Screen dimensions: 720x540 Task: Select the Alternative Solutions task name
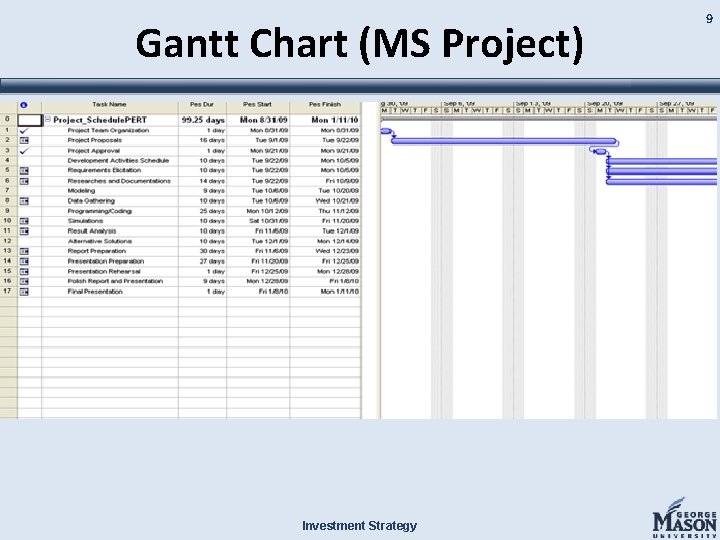(100, 241)
